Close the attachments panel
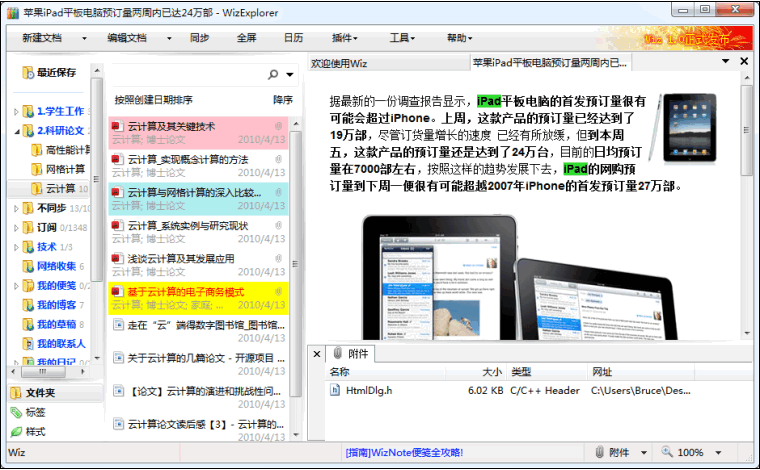 tap(317, 354)
